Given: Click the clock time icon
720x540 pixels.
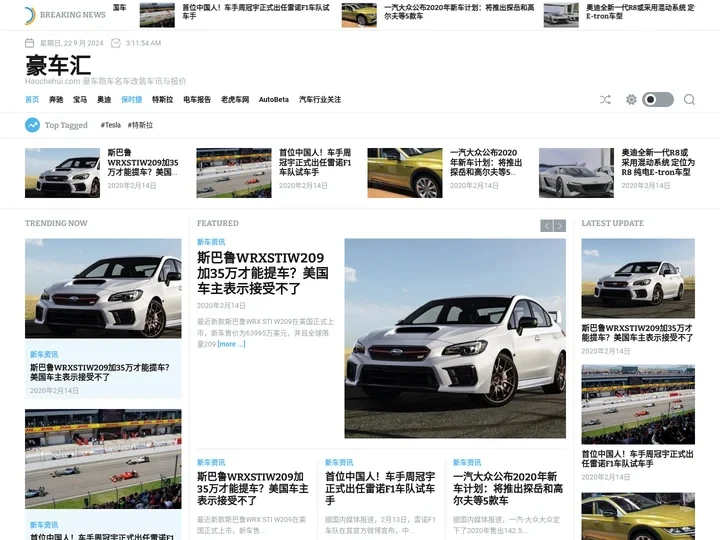Looking at the screenshot, I should (116, 43).
